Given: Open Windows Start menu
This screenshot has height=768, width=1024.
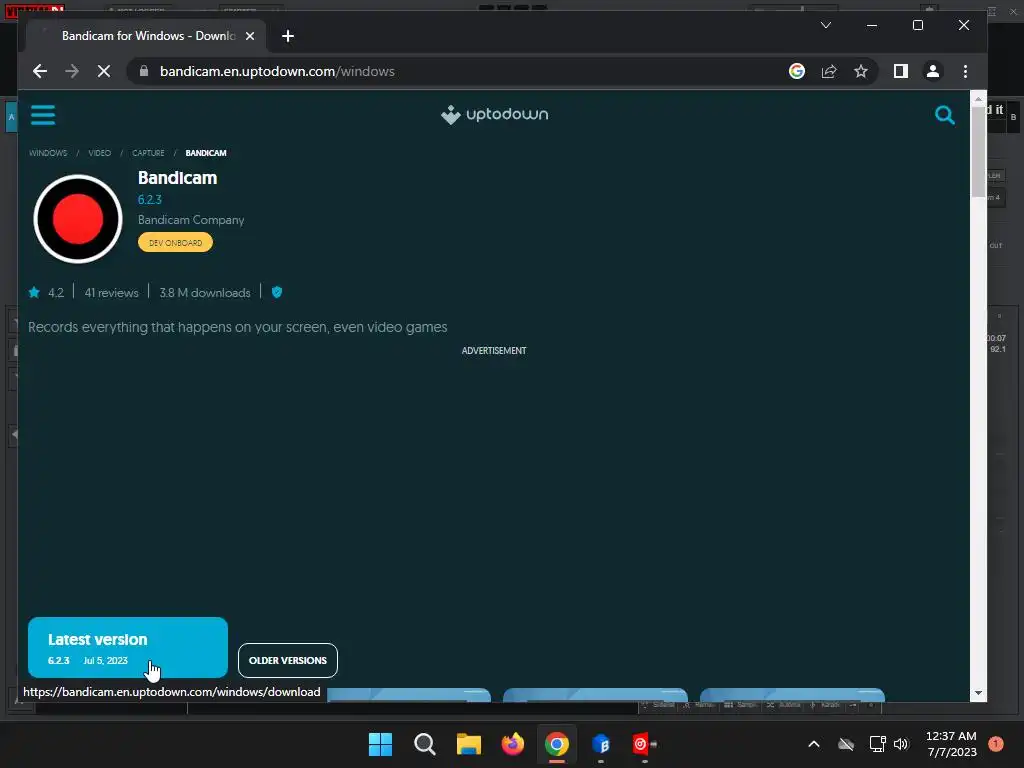Looking at the screenshot, I should [380, 744].
